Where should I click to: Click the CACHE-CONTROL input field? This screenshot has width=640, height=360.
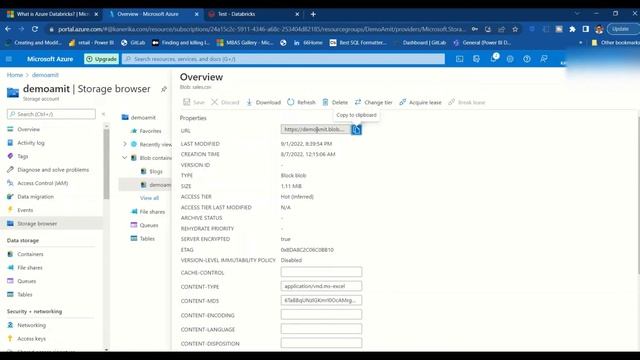point(321,272)
